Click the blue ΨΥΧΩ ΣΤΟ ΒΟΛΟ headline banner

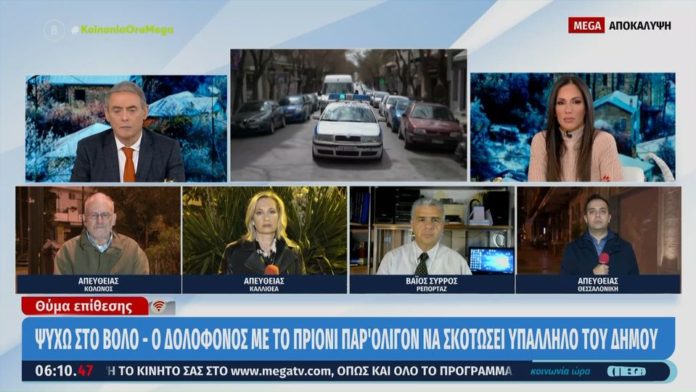348,339
